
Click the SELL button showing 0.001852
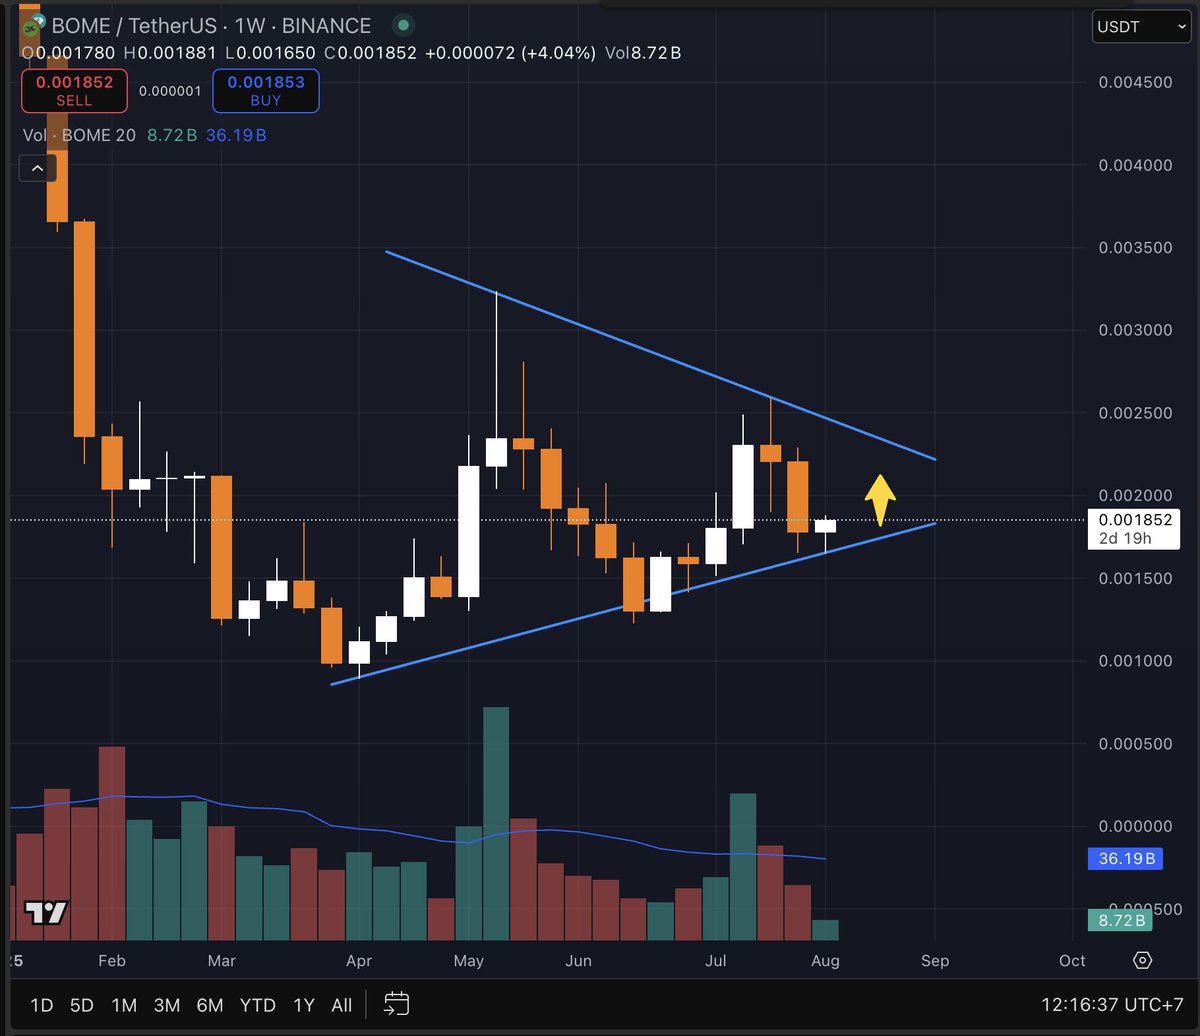tap(74, 90)
